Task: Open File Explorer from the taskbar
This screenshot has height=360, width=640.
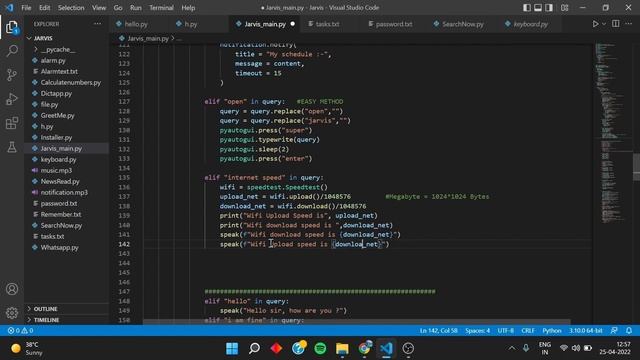Action: [342, 348]
